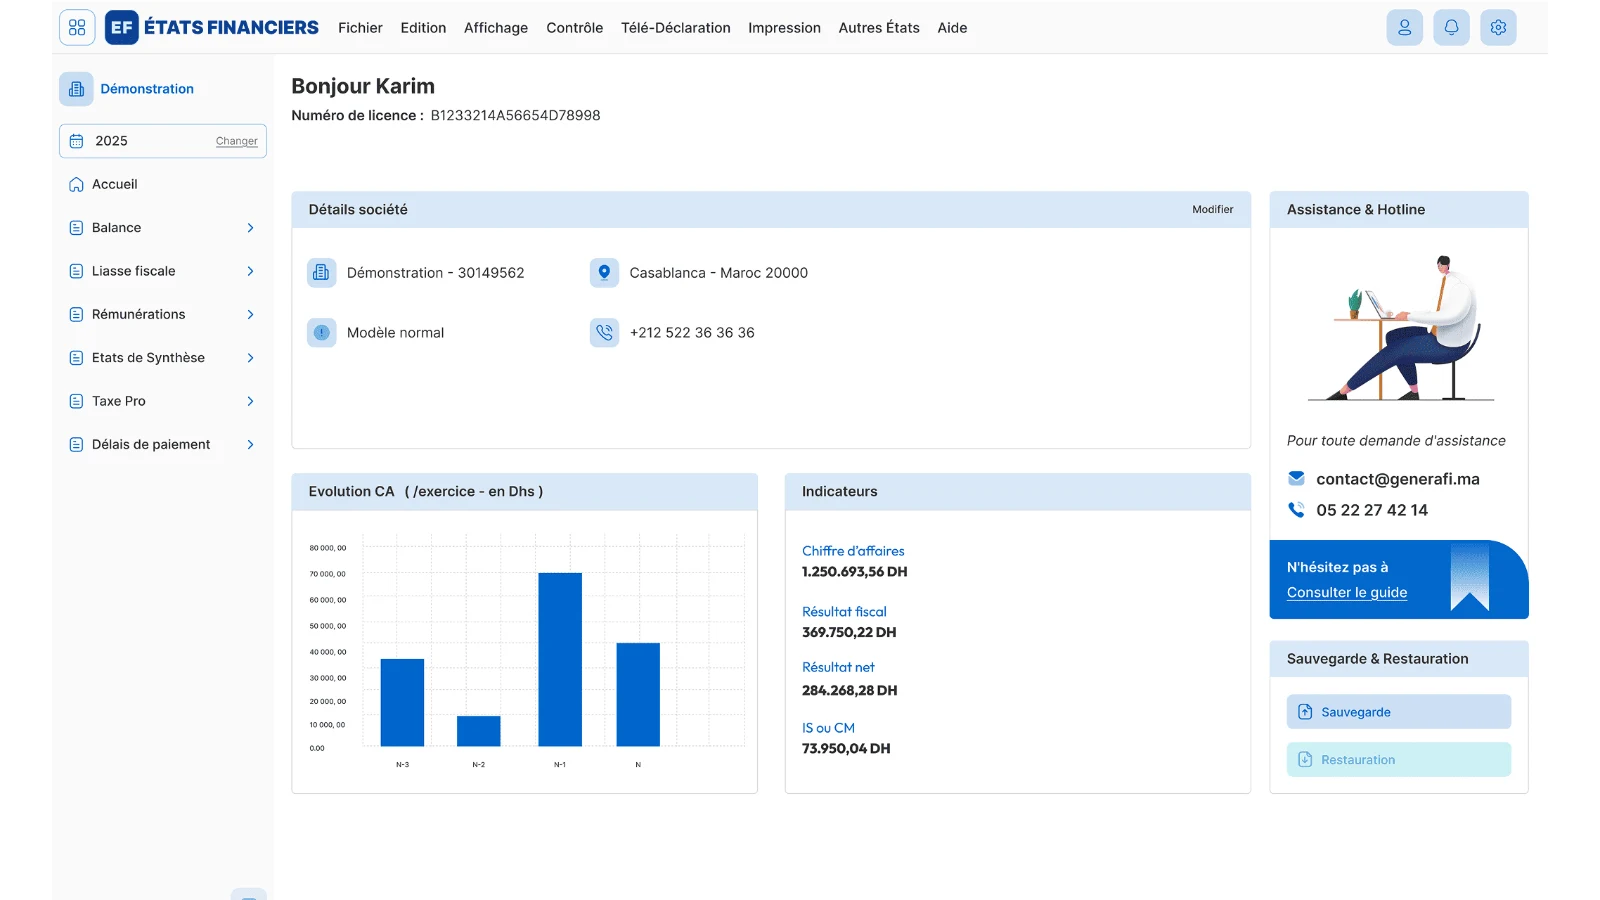Click the company icon beside Démonstration - 30149562
1600x900 pixels.
coord(321,272)
